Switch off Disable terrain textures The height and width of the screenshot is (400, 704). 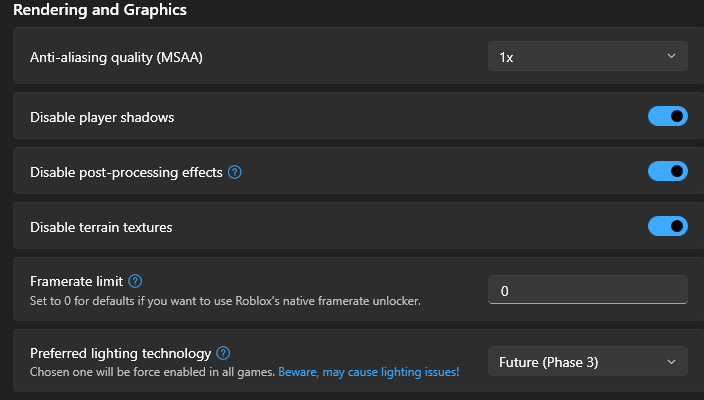pyautogui.click(x=667, y=227)
